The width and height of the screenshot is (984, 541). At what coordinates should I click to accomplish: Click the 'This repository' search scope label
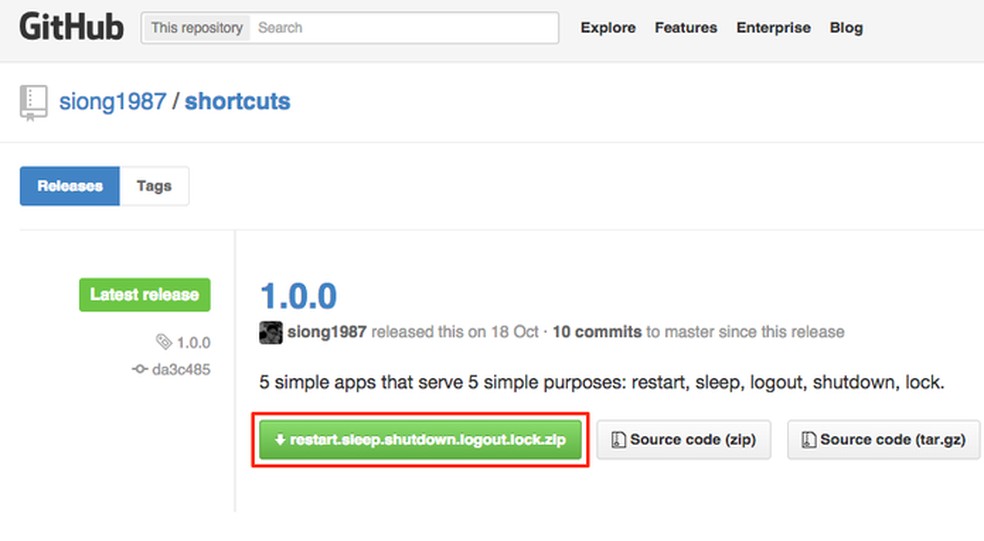[197, 28]
